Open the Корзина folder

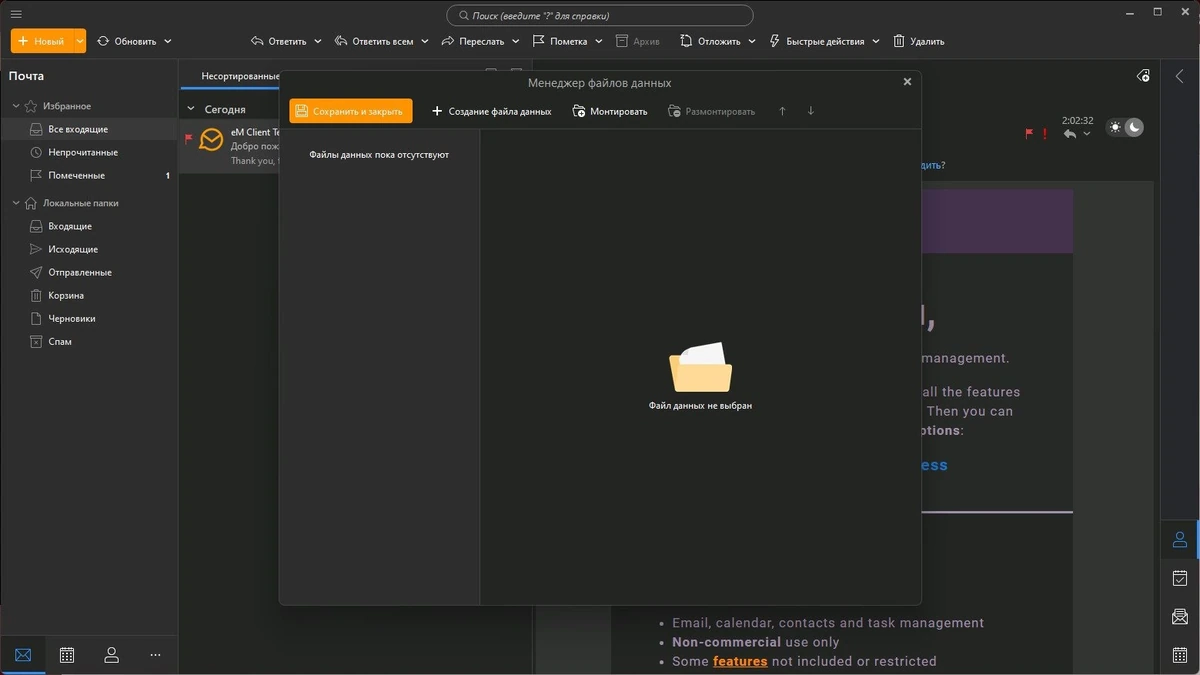point(89,295)
